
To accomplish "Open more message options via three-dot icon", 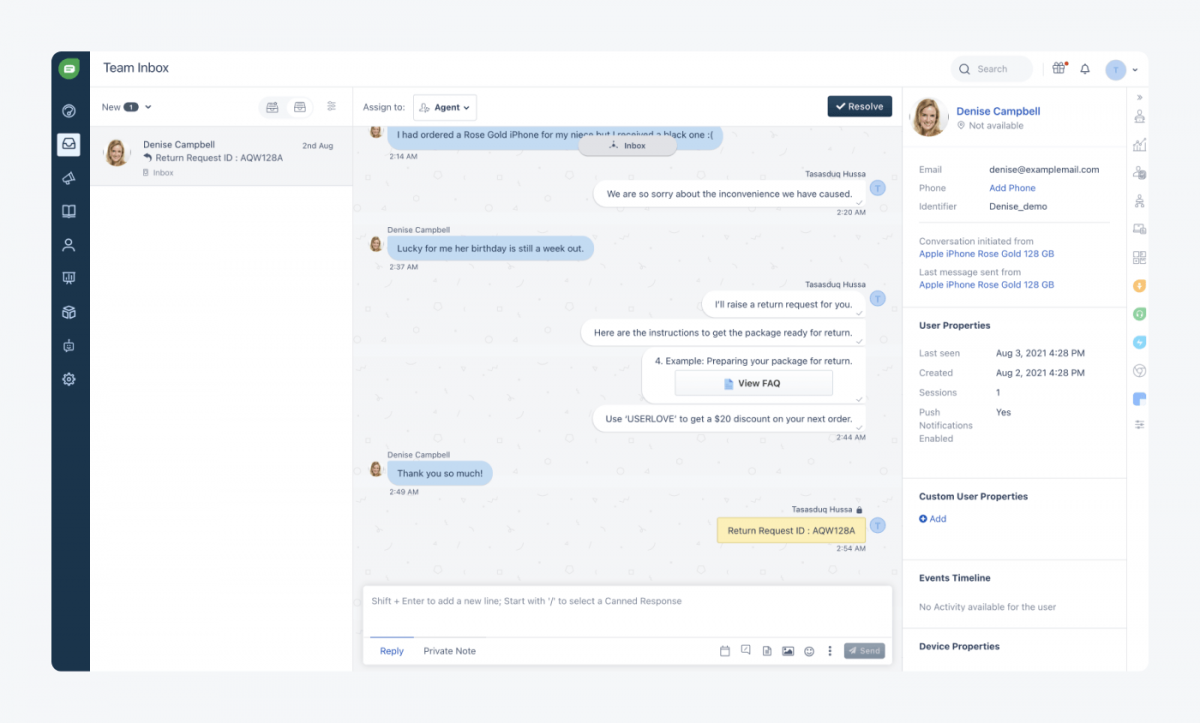I will (x=829, y=650).
